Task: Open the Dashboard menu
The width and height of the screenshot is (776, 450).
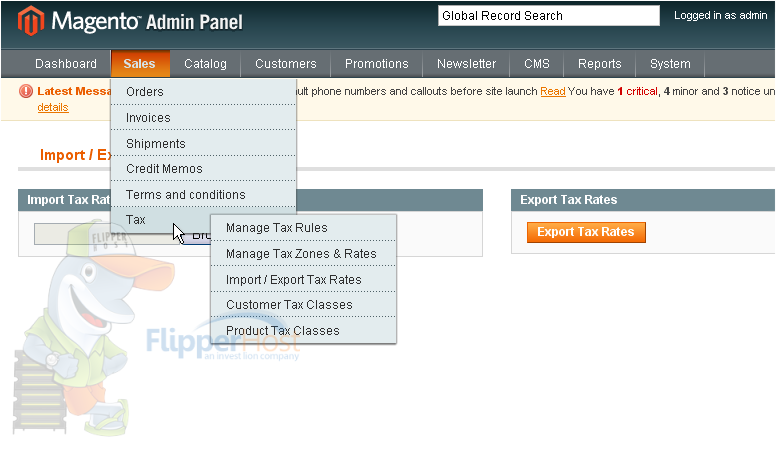Action: click(66, 64)
